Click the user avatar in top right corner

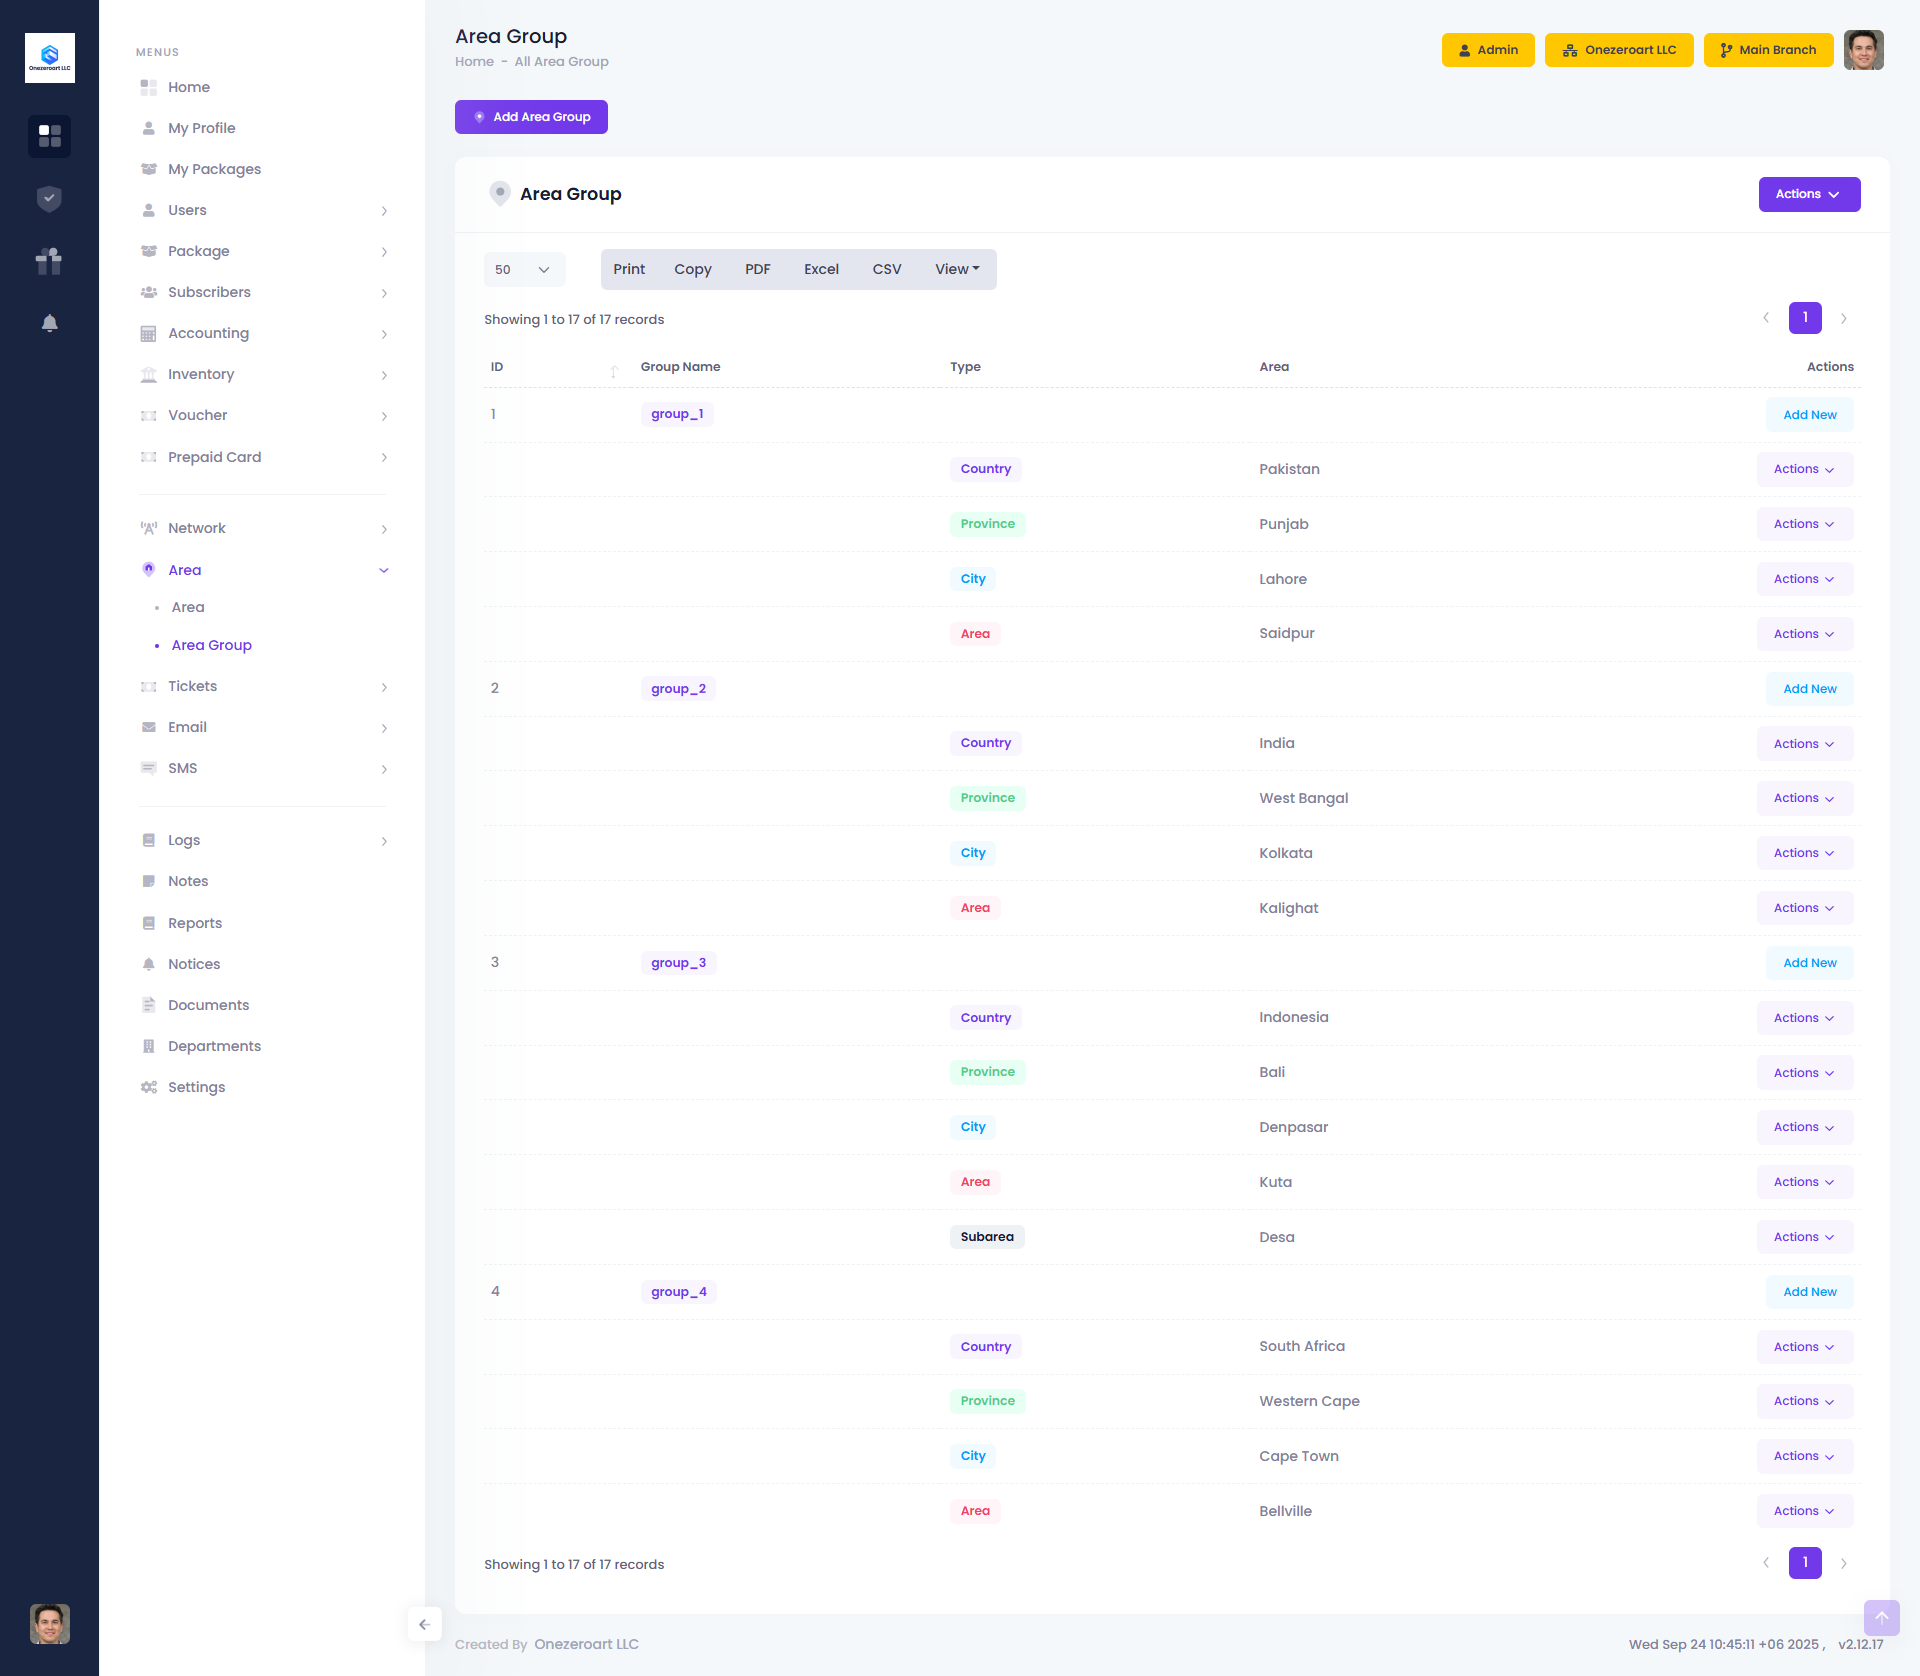pos(1863,50)
